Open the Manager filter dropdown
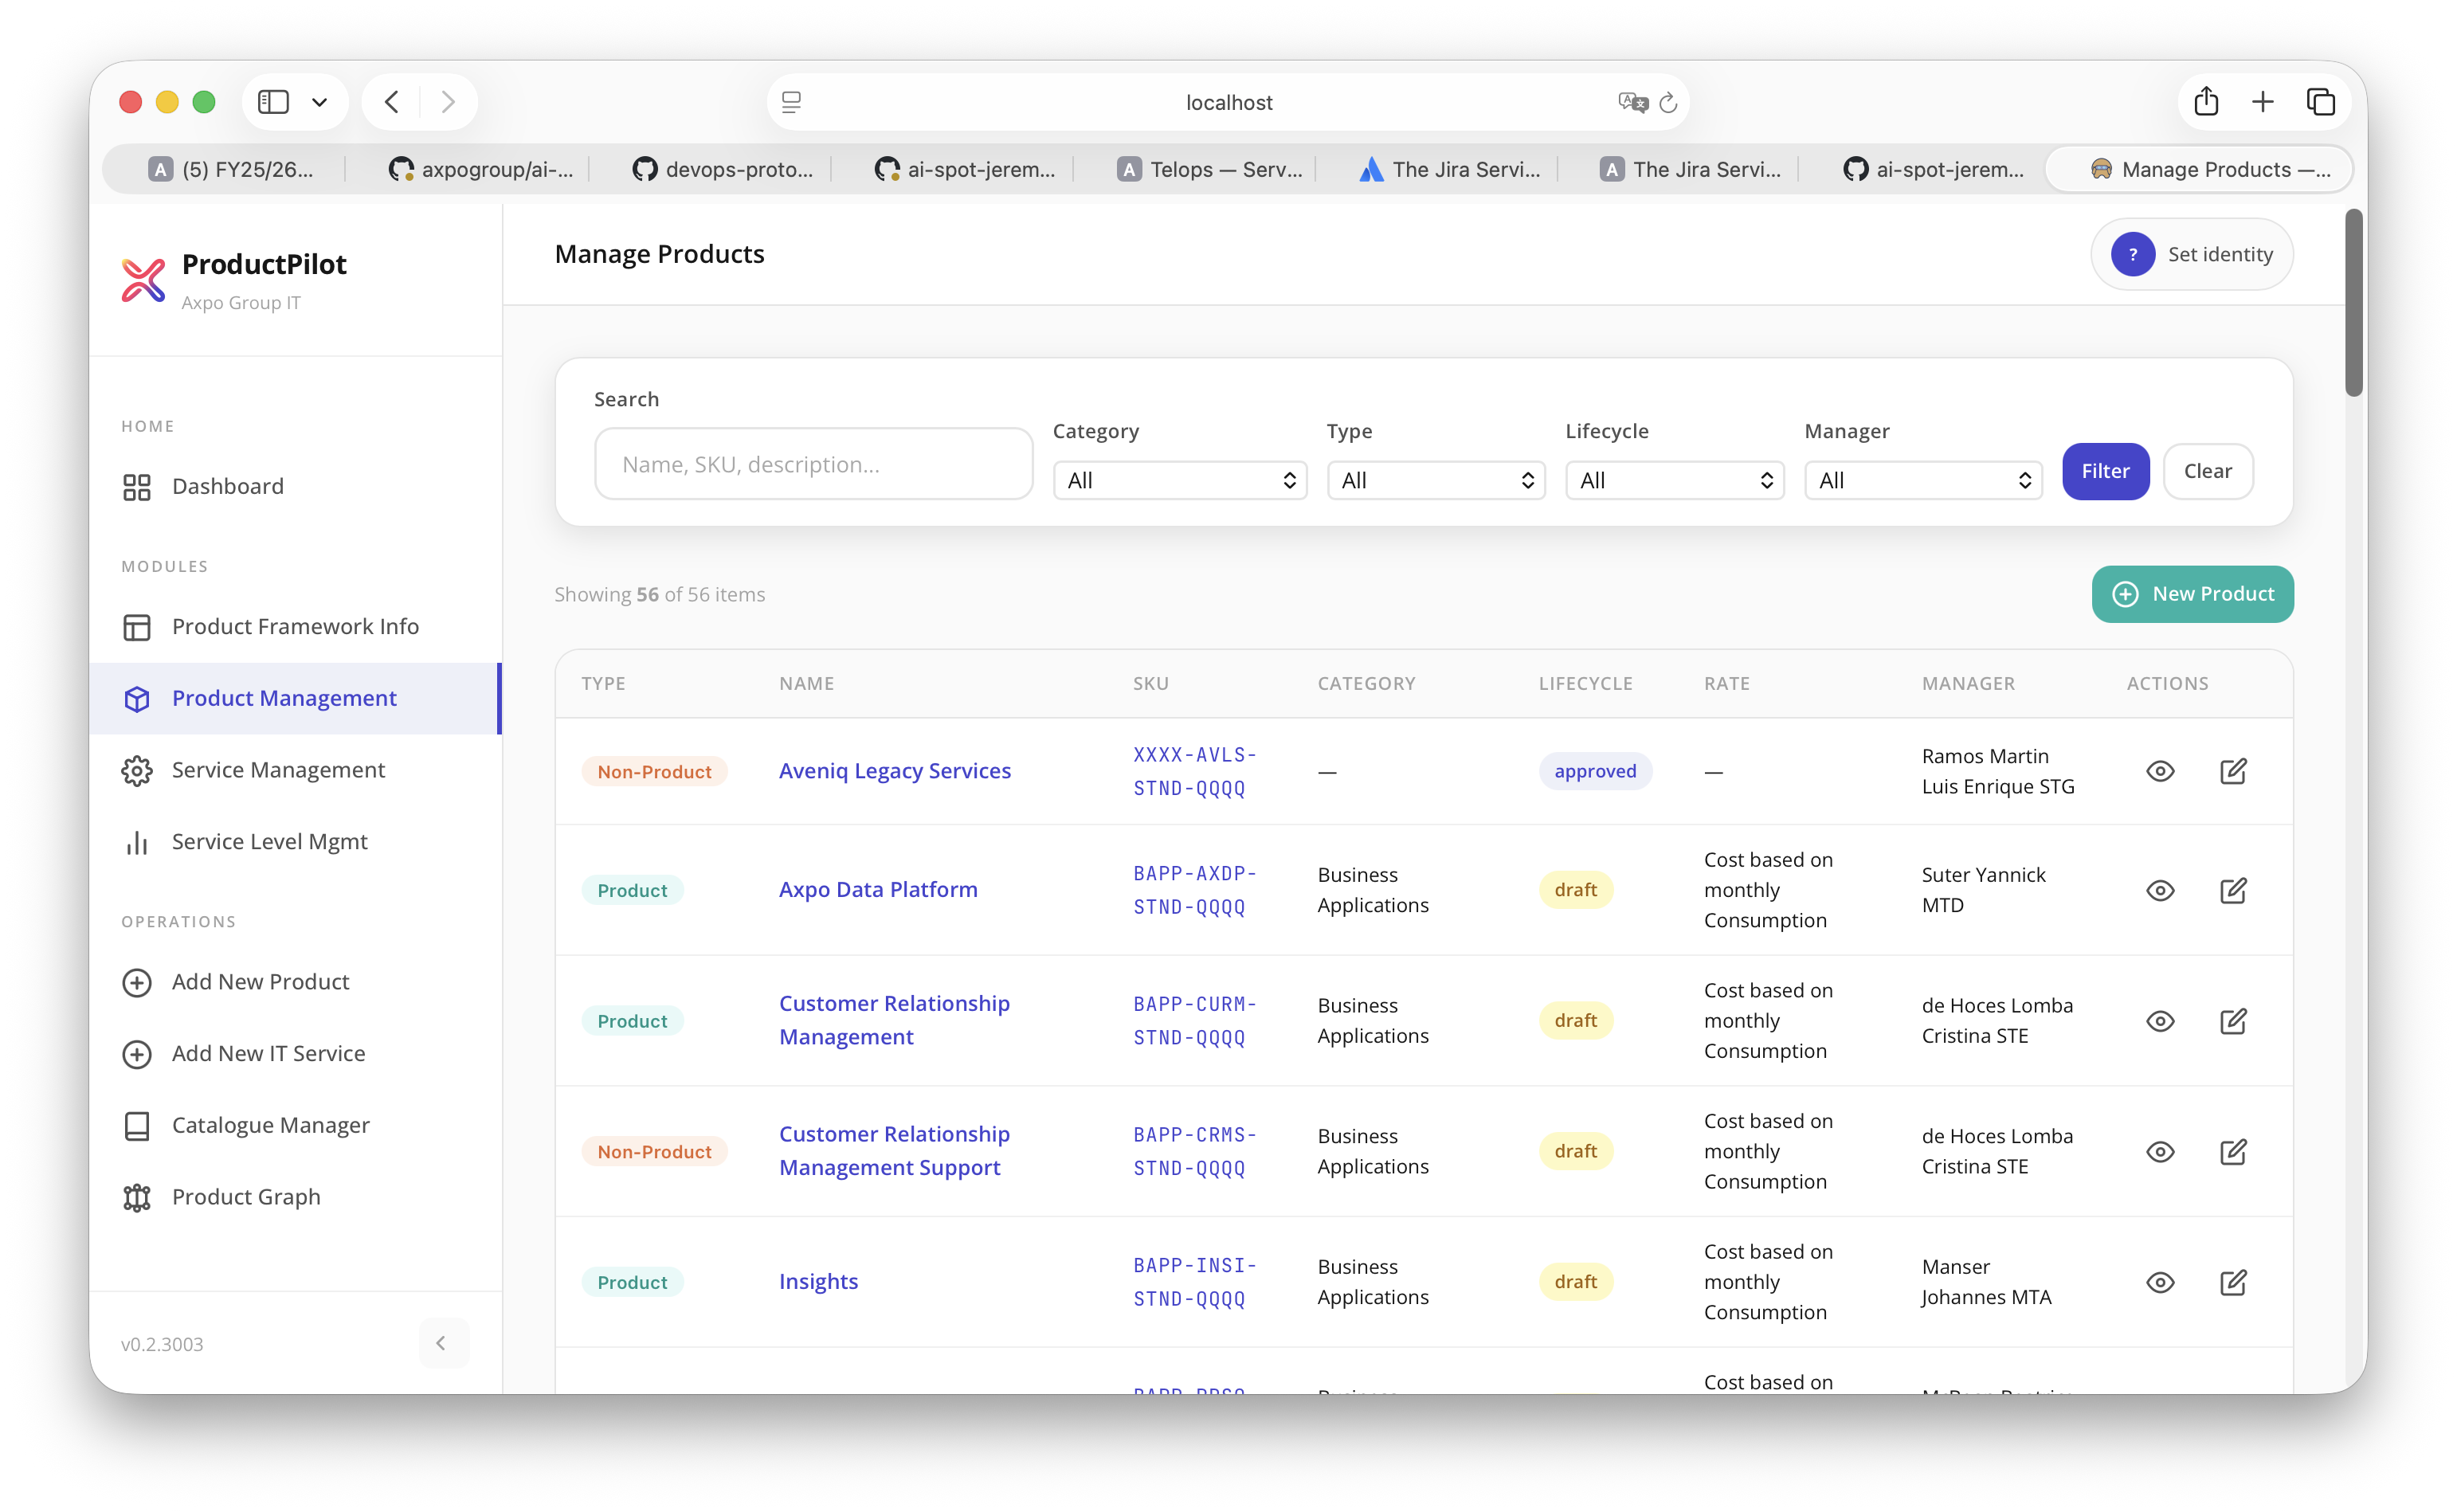This screenshot has height=1512, width=2457. (x=1923, y=481)
